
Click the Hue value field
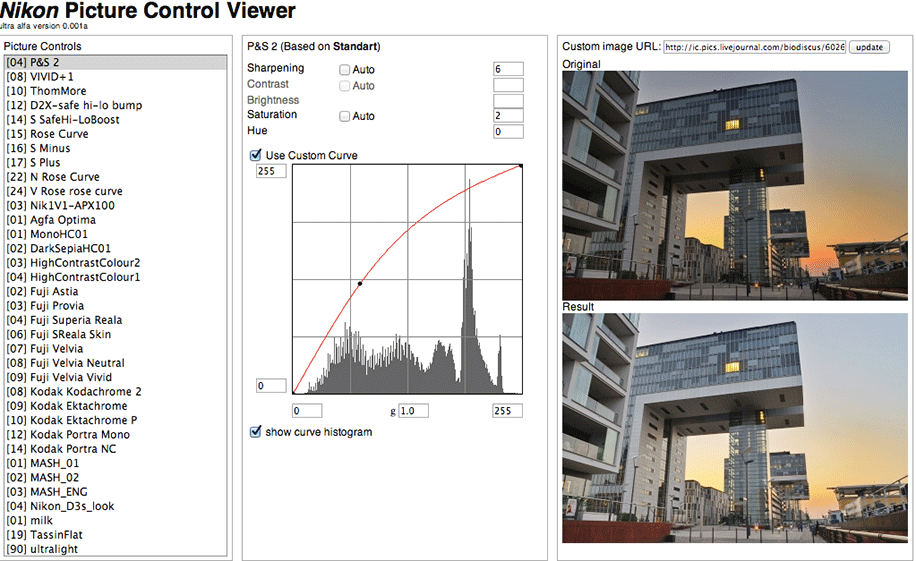click(x=508, y=131)
